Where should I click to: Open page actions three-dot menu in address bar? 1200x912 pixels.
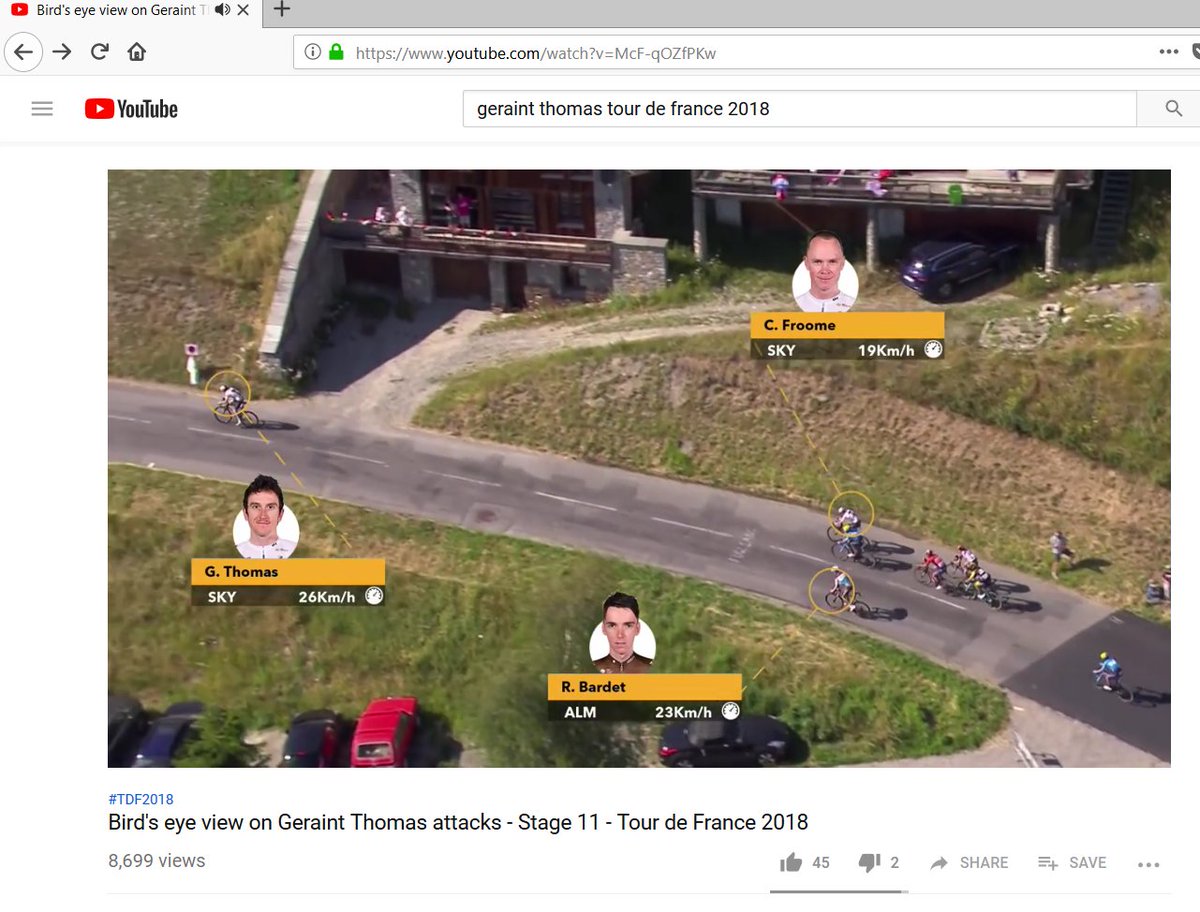tap(1168, 52)
